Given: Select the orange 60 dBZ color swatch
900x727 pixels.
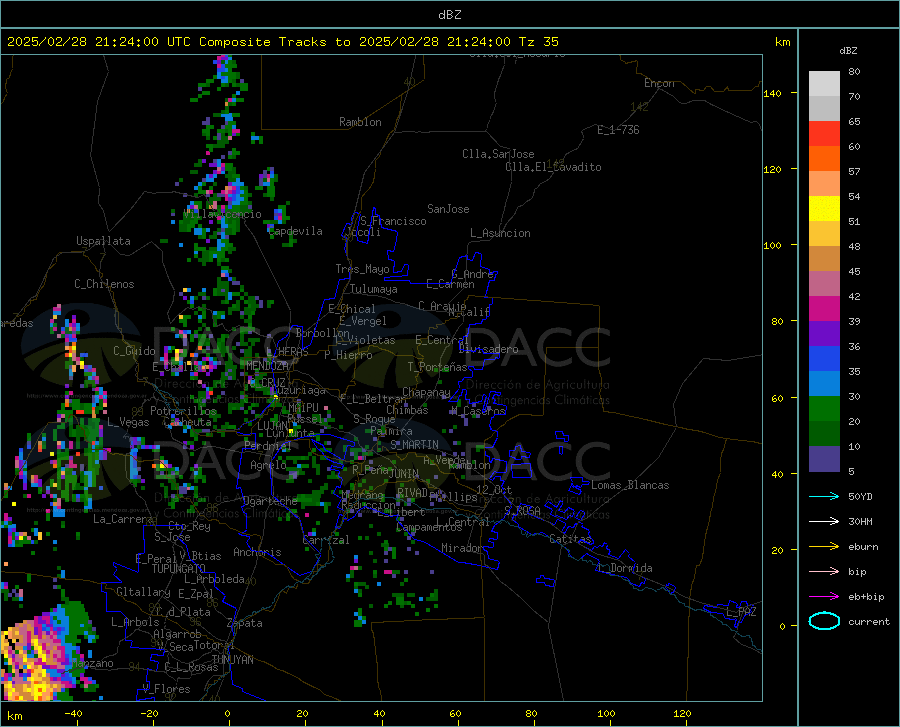Looking at the screenshot, I should pos(824,159).
